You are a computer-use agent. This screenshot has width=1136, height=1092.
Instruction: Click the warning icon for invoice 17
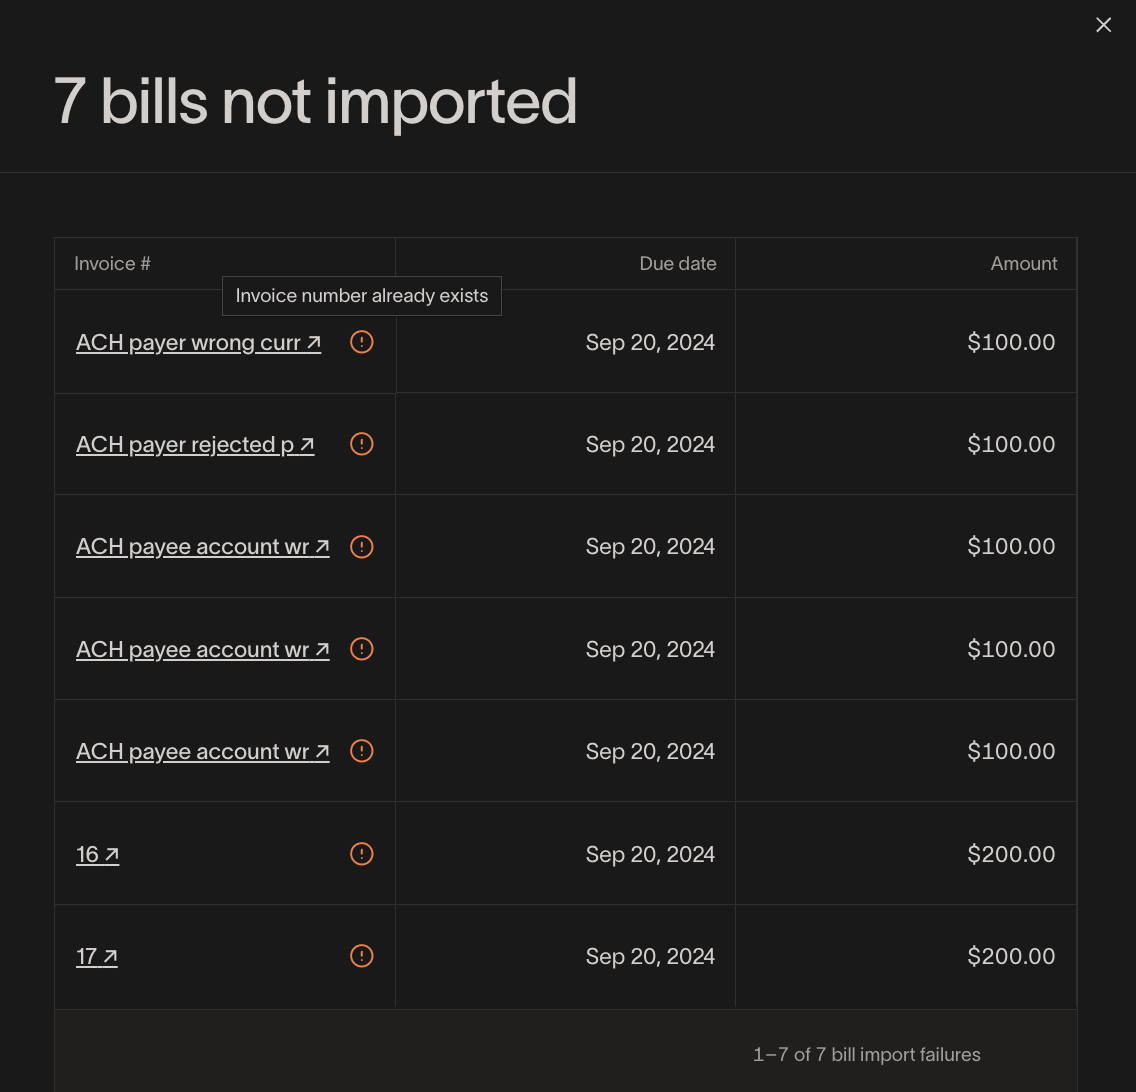coord(362,956)
